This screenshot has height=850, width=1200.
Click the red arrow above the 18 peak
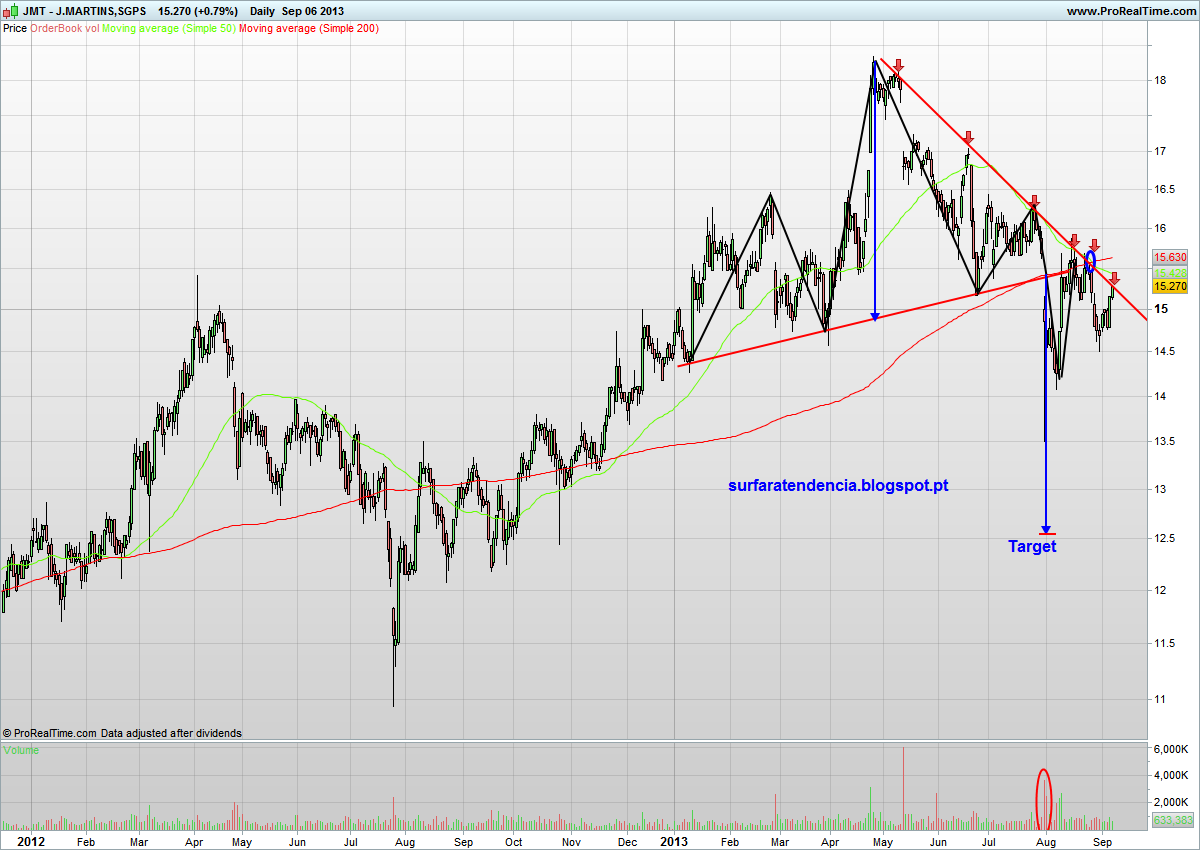[x=899, y=66]
